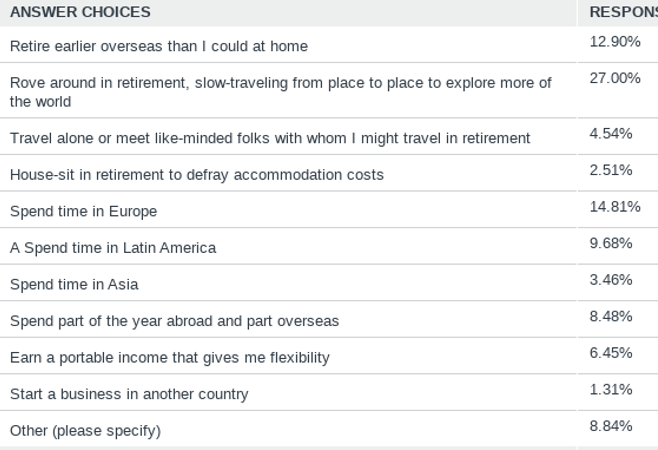Click the 9.68% response value
Viewport: 658px width, 450px height.
(611, 243)
